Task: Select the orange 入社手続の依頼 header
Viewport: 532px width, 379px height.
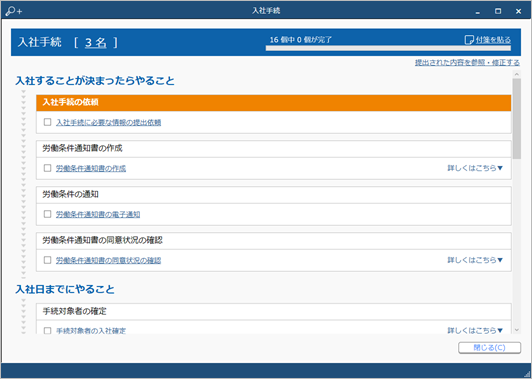Action: (273, 102)
